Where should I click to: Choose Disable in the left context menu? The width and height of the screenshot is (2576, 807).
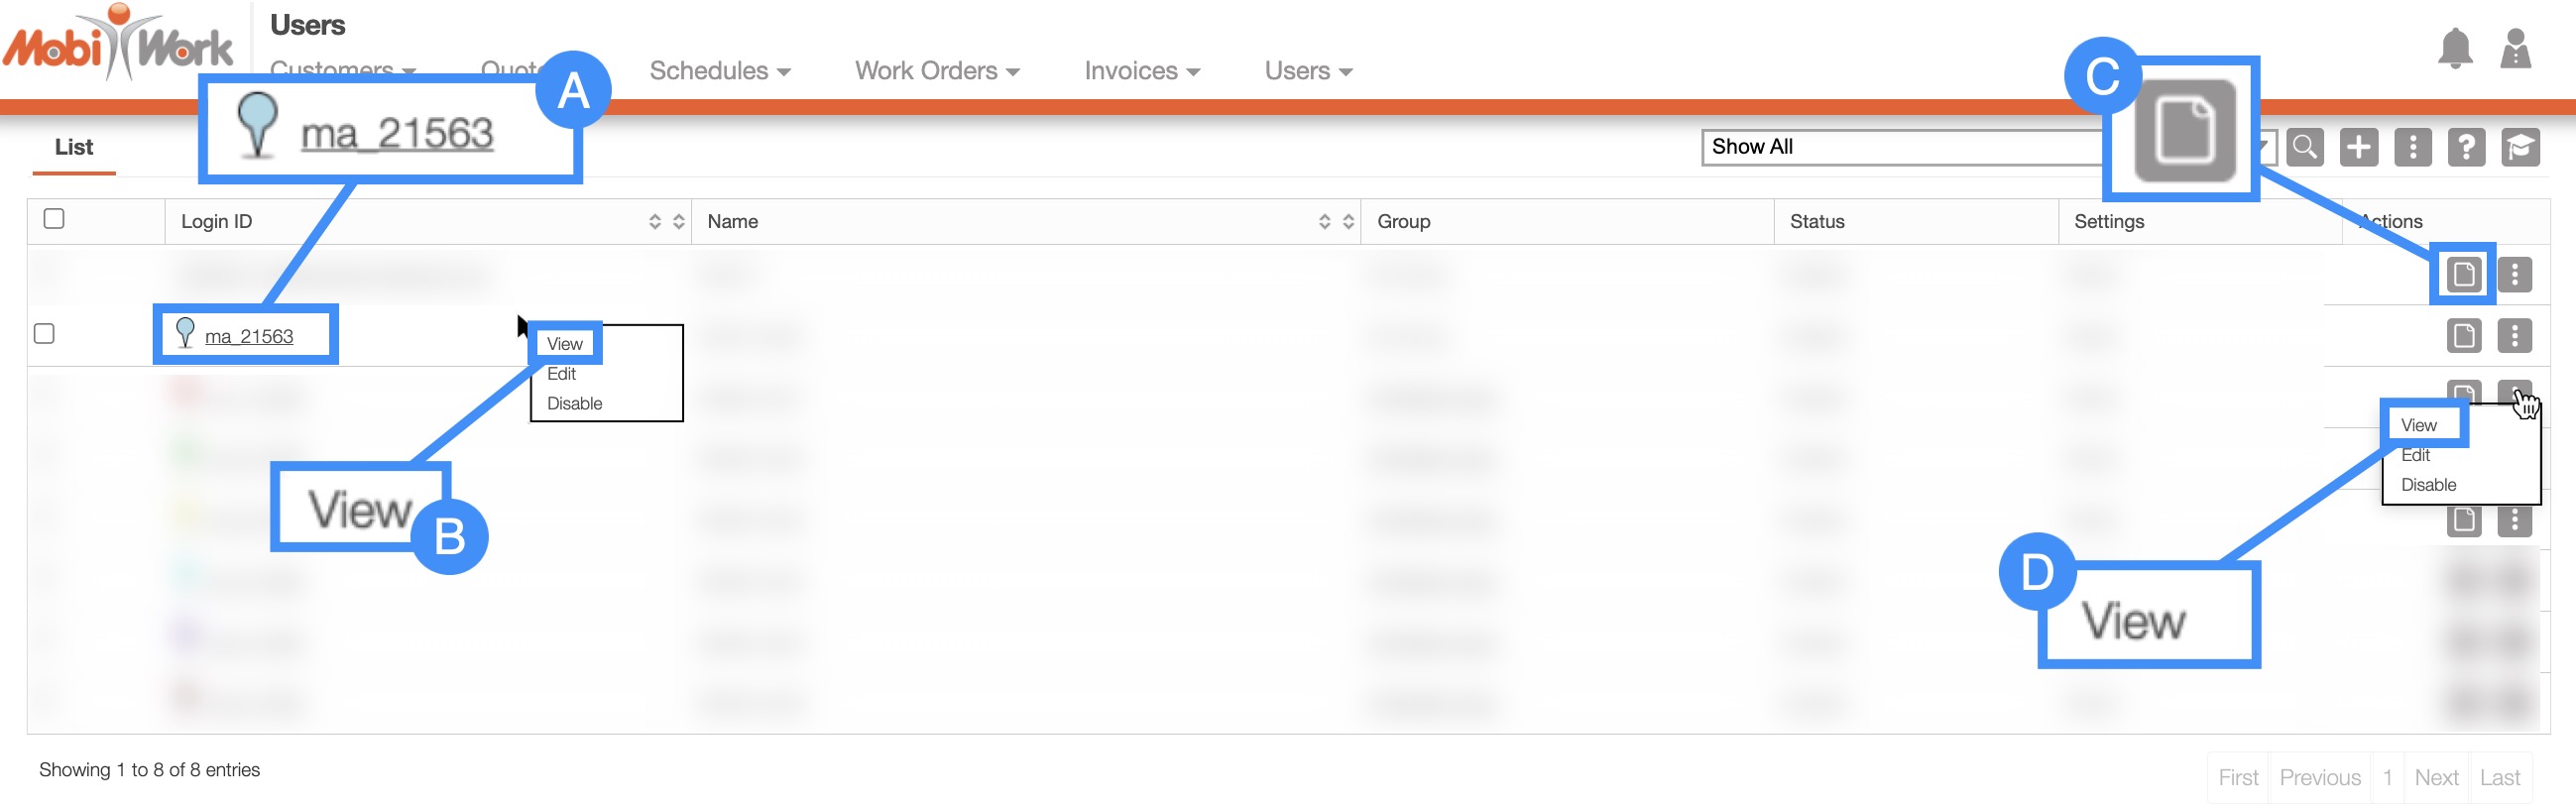pos(574,403)
